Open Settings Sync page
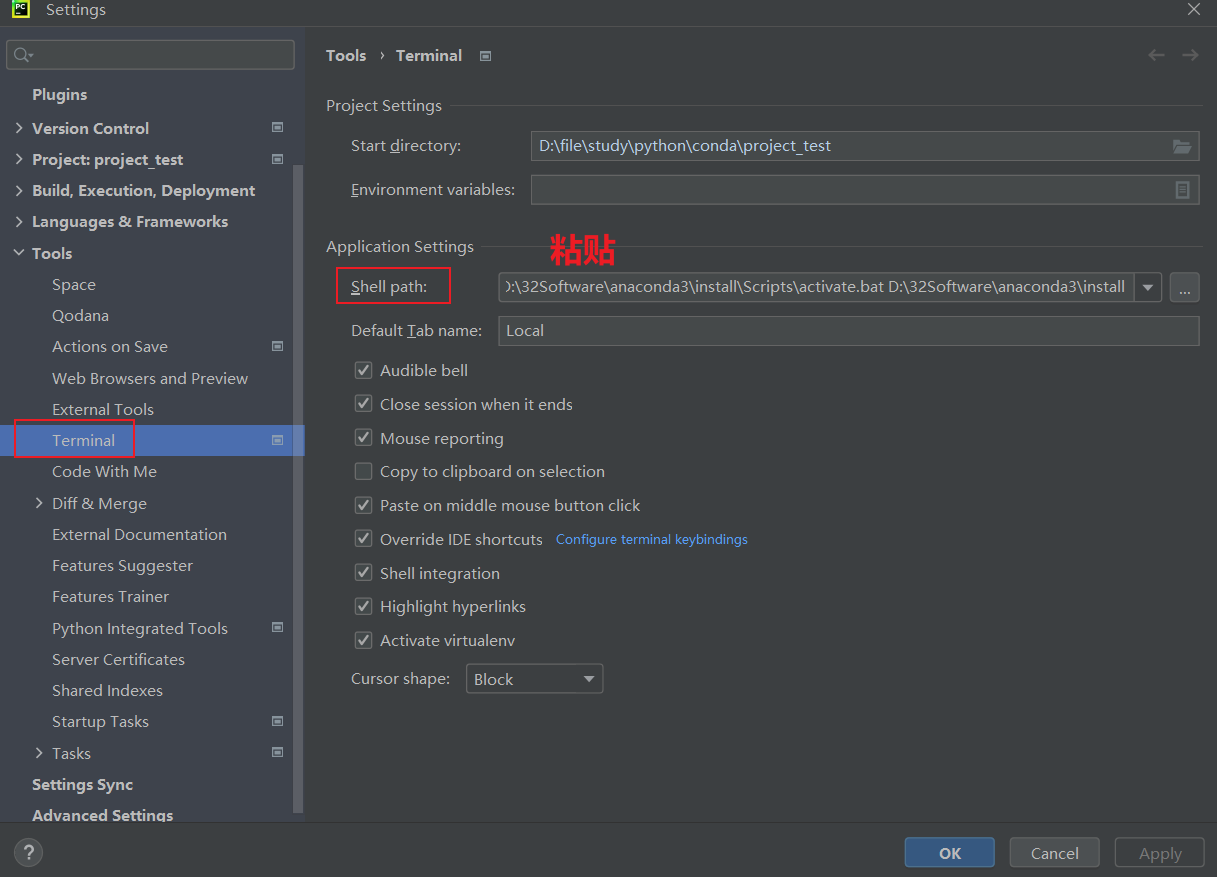Screen dimensions: 1217x877 (x=82, y=785)
